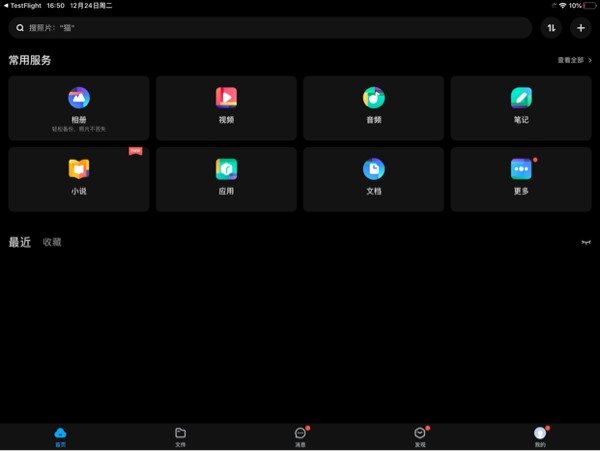The image size is (600, 451).
Task: Open the 更多 (More) services tile
Action: click(521, 178)
